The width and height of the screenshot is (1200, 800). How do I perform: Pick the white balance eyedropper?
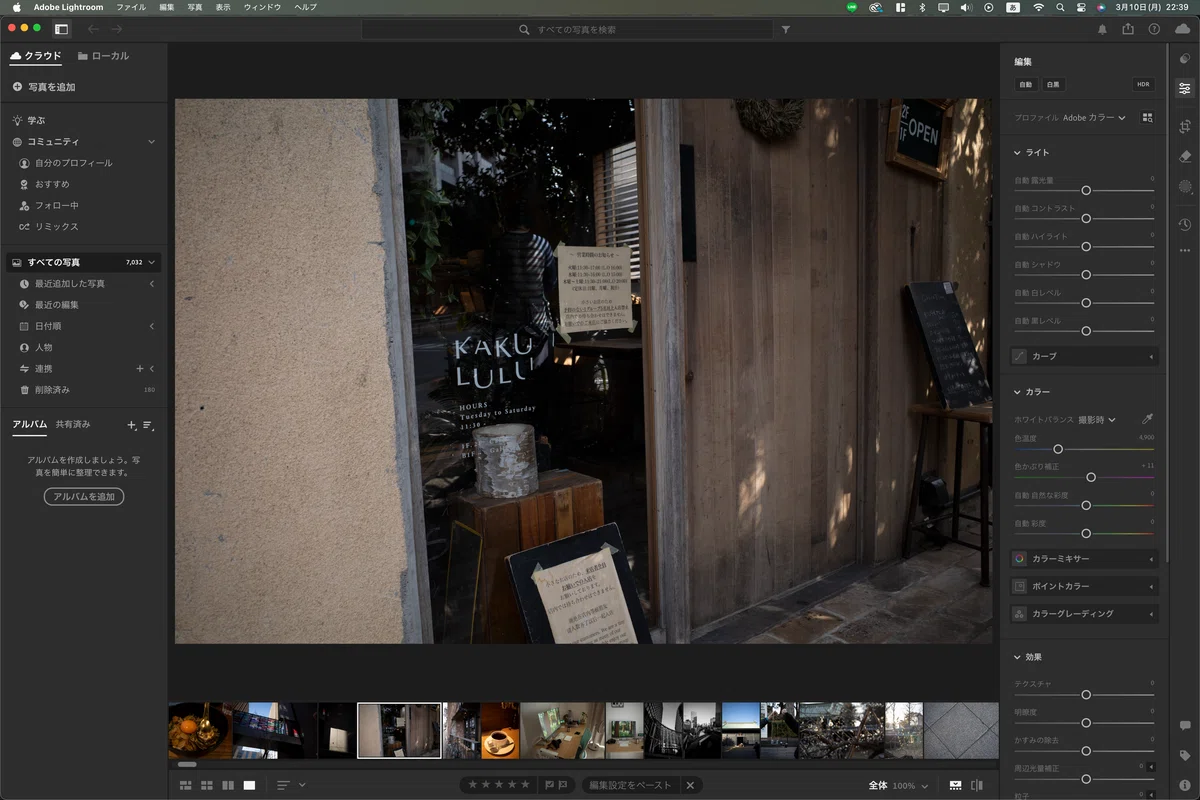click(1147, 419)
